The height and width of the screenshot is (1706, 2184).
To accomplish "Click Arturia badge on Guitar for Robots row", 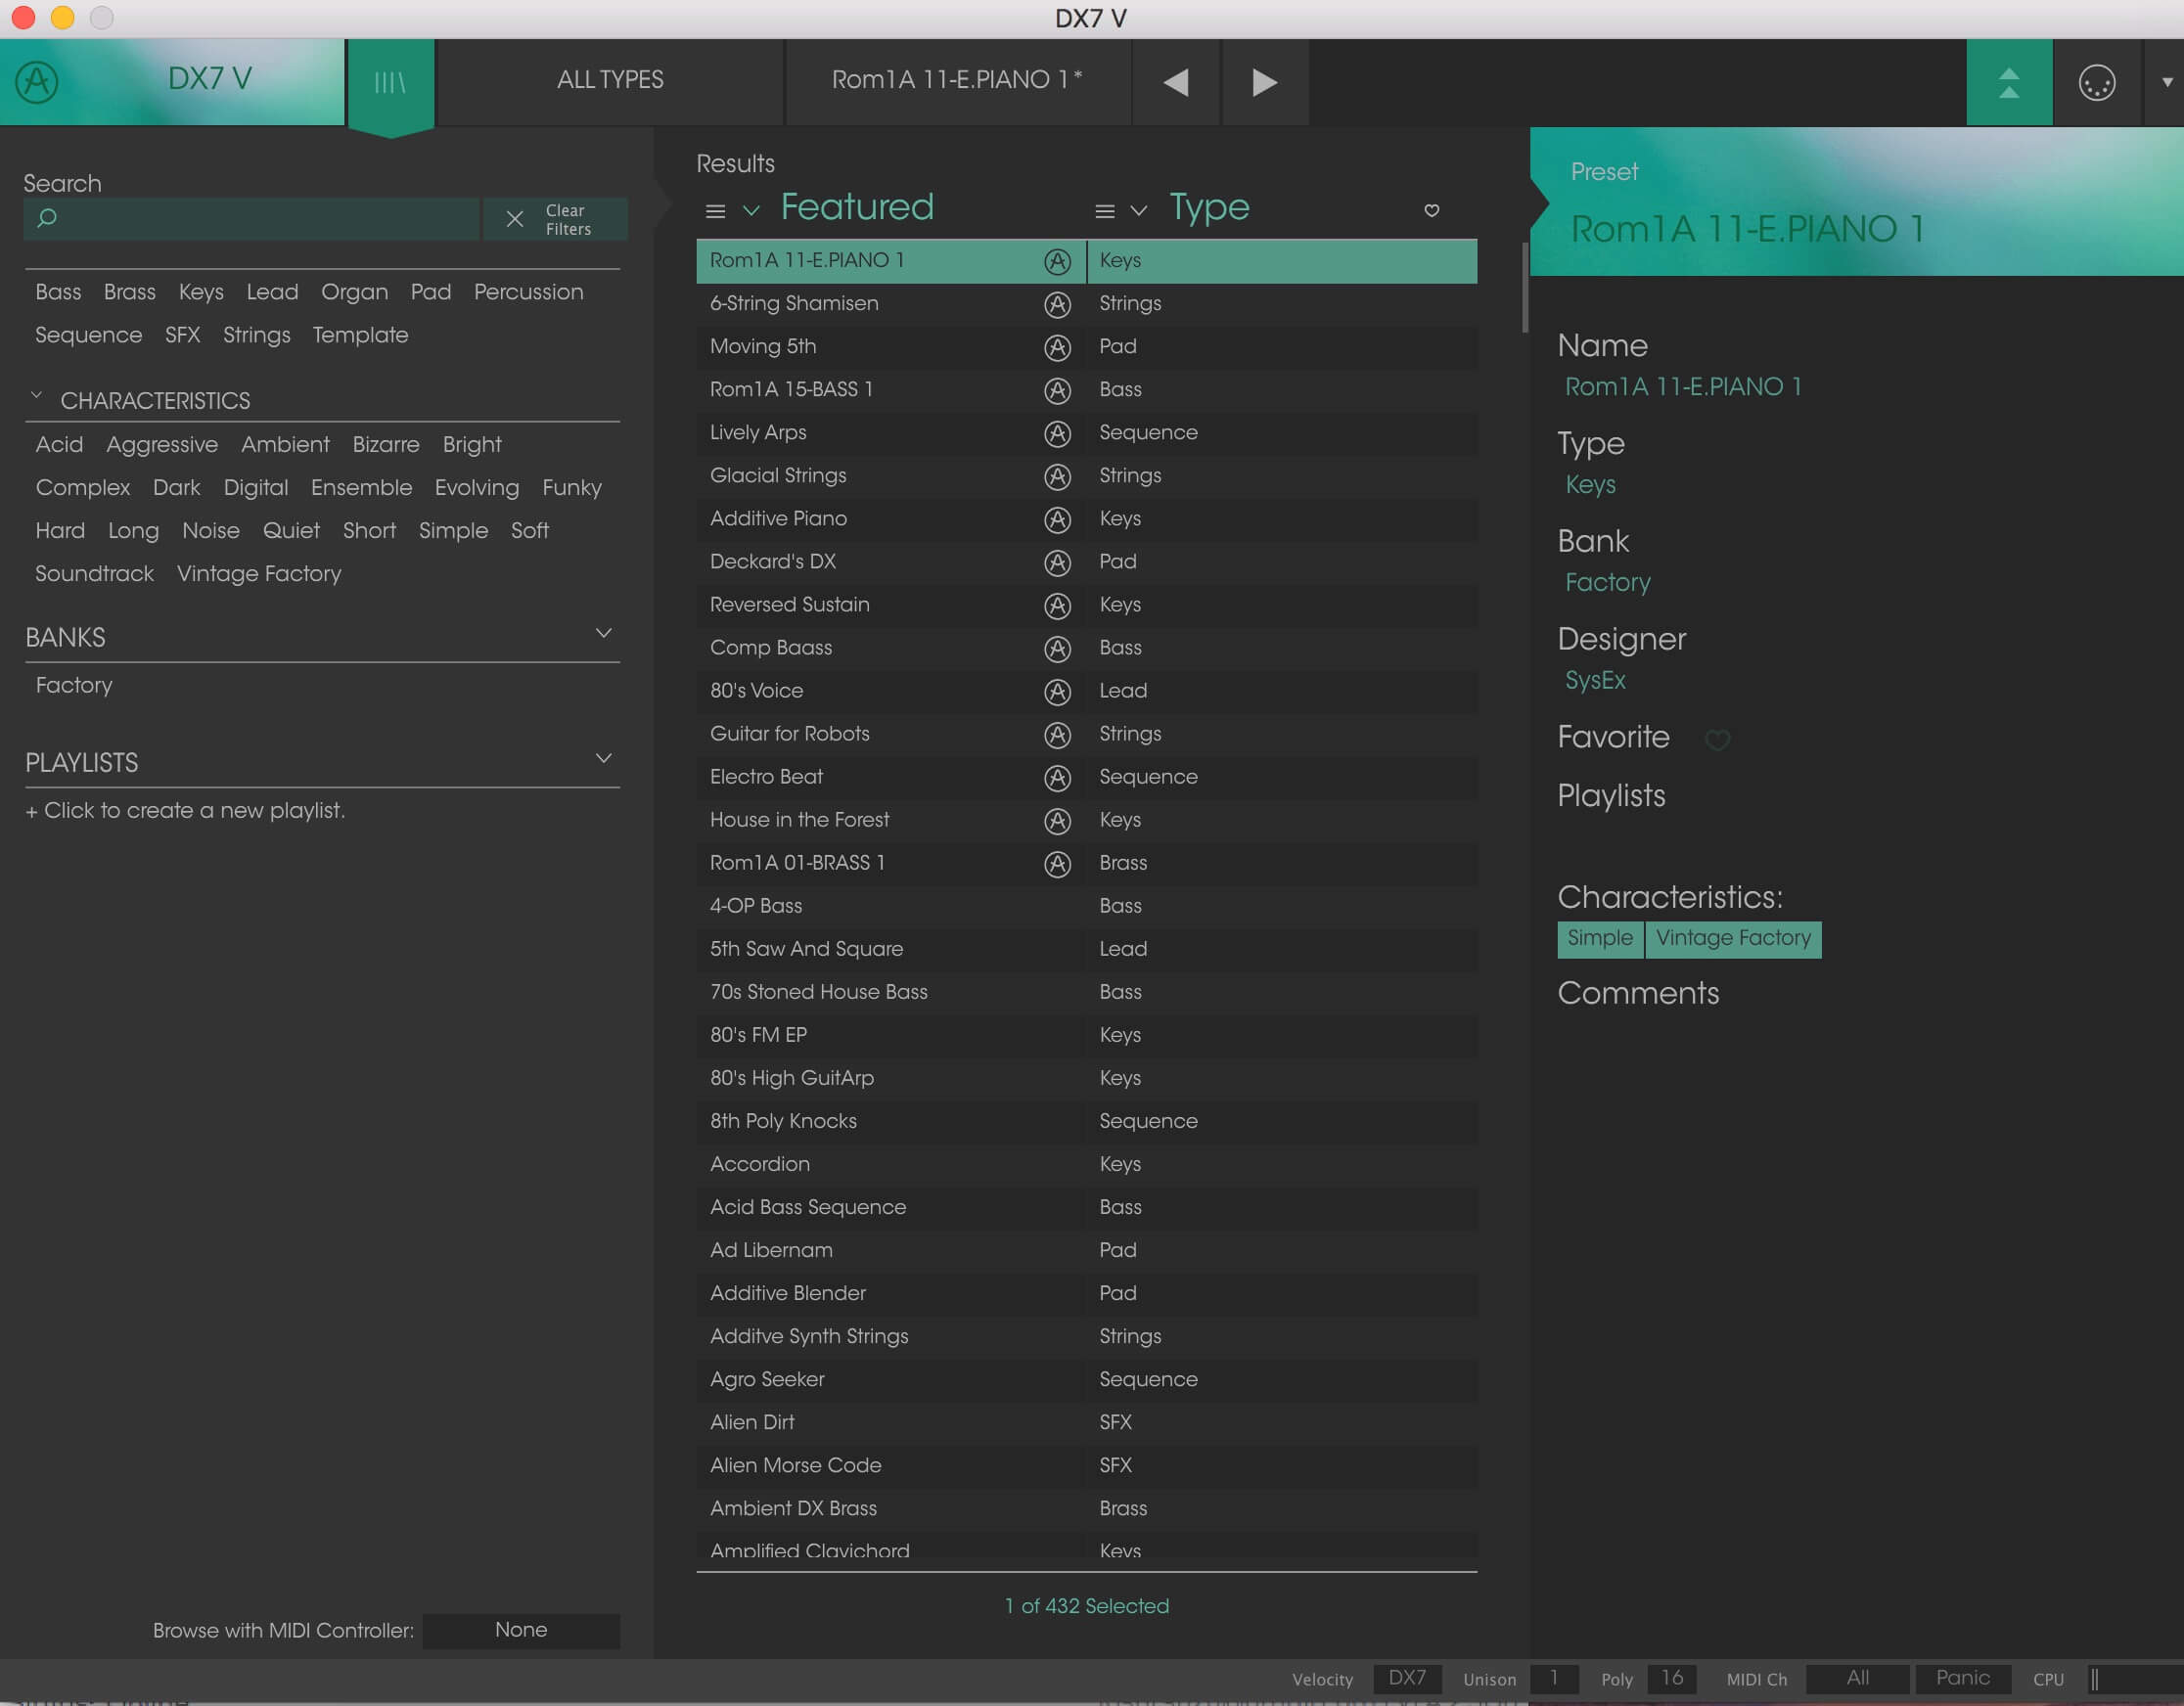I will pos(1057,734).
